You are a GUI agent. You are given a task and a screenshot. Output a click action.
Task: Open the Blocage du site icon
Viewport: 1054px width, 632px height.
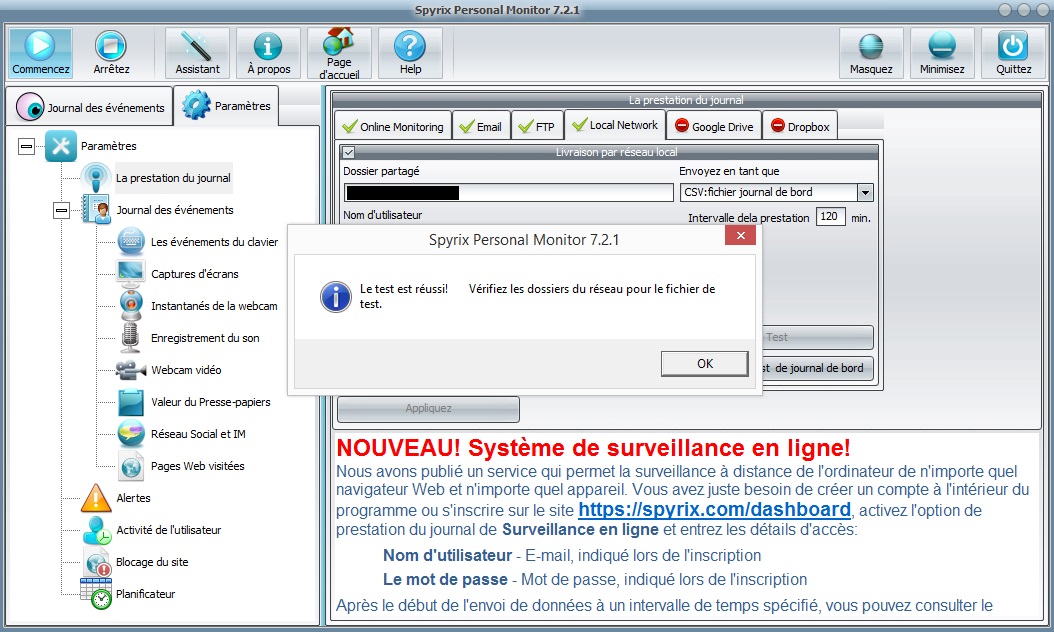click(97, 562)
